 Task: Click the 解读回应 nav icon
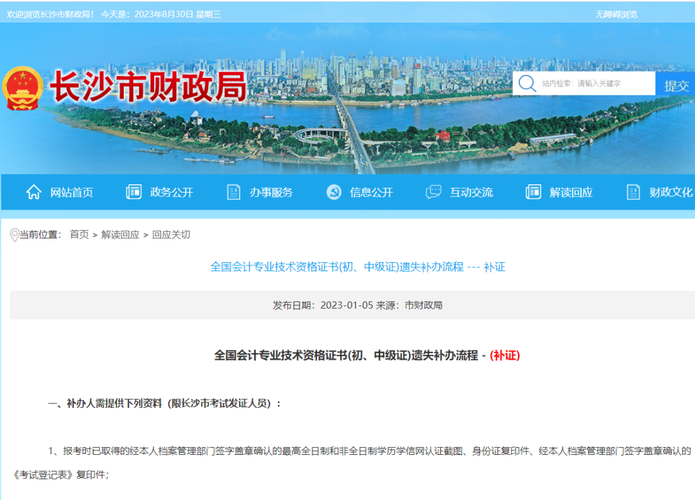(x=534, y=192)
